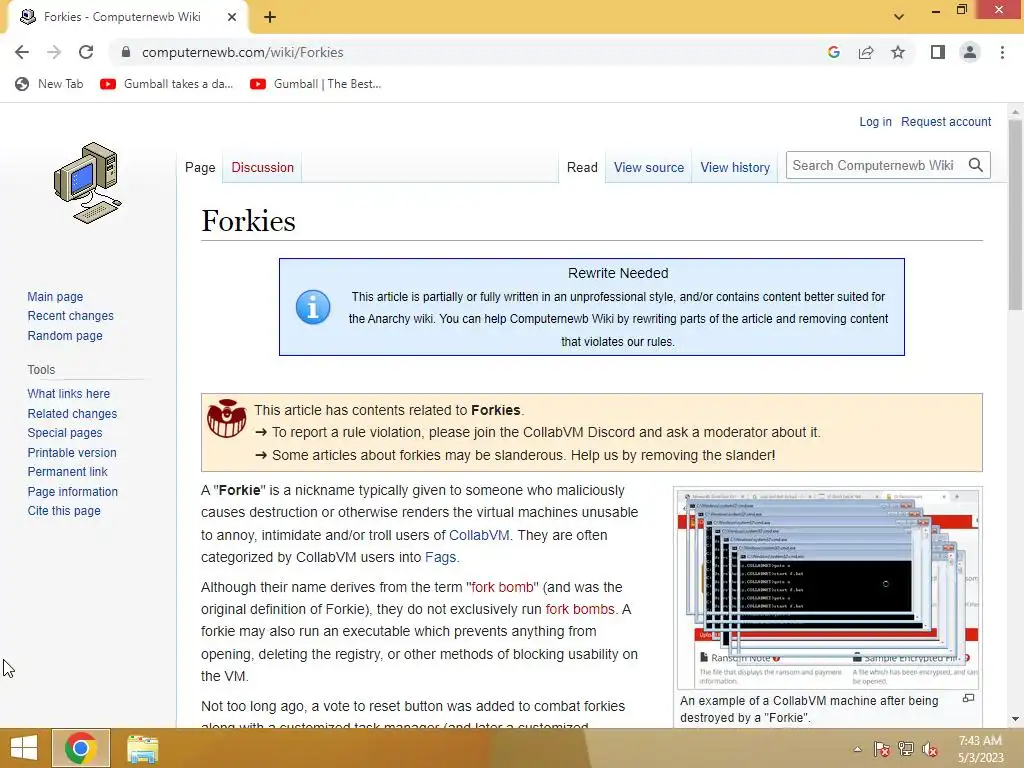Bookmark this page with star icon
1024x768 pixels.
click(x=898, y=52)
